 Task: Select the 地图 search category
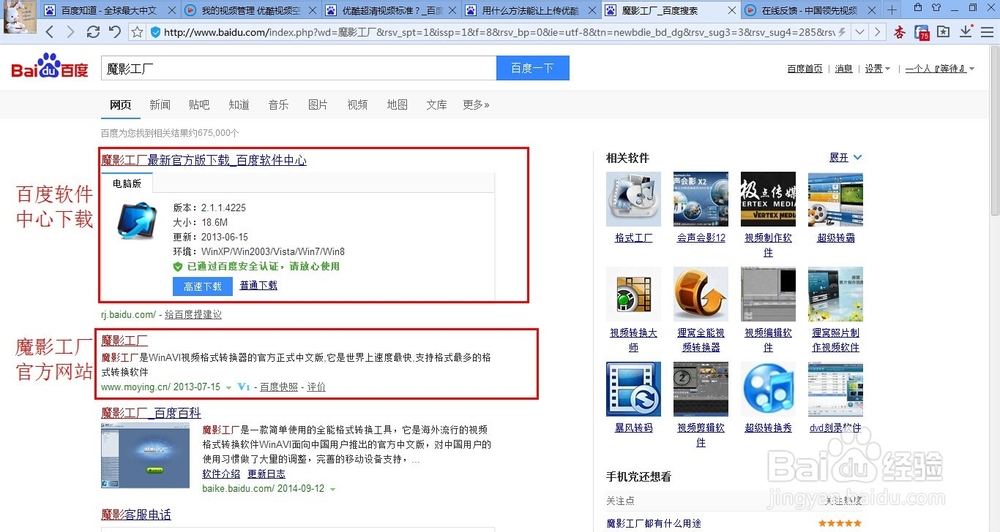tap(397, 105)
